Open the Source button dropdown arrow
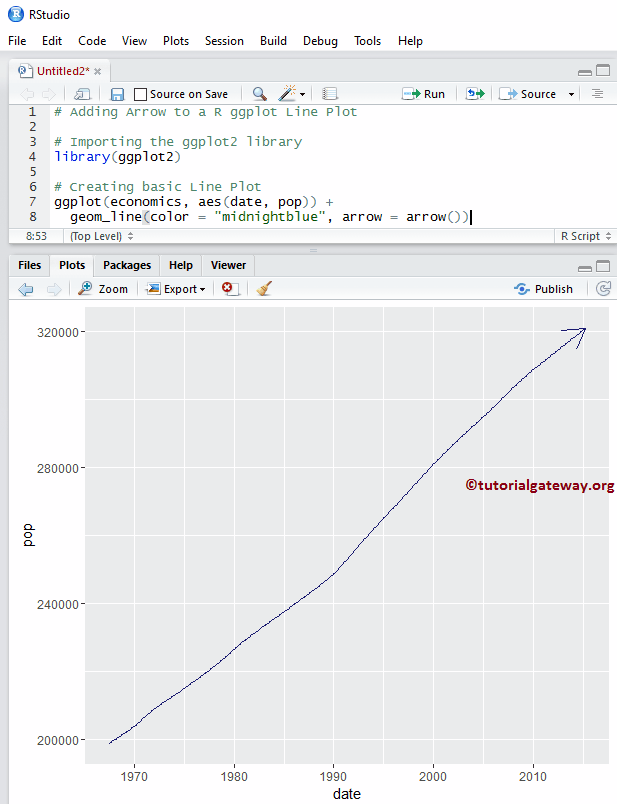 pos(571,94)
